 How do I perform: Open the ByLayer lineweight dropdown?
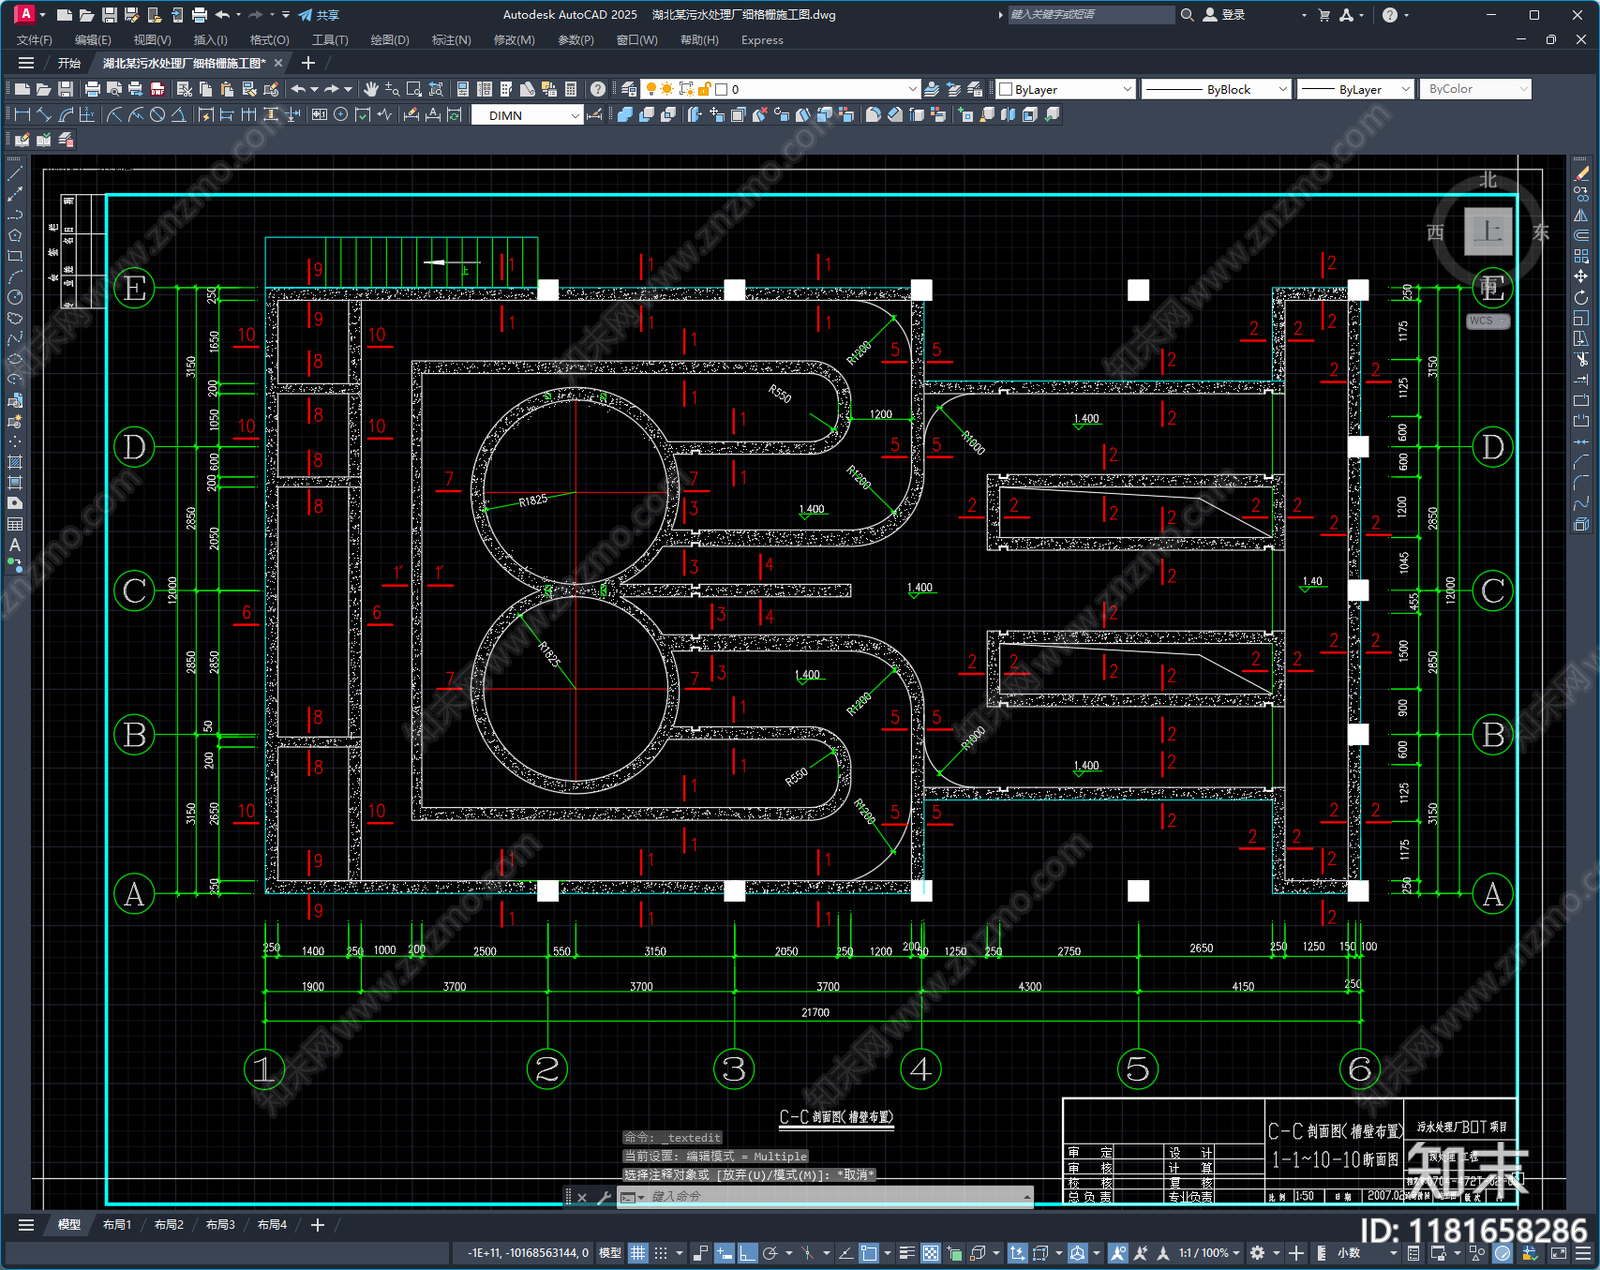click(x=1356, y=89)
